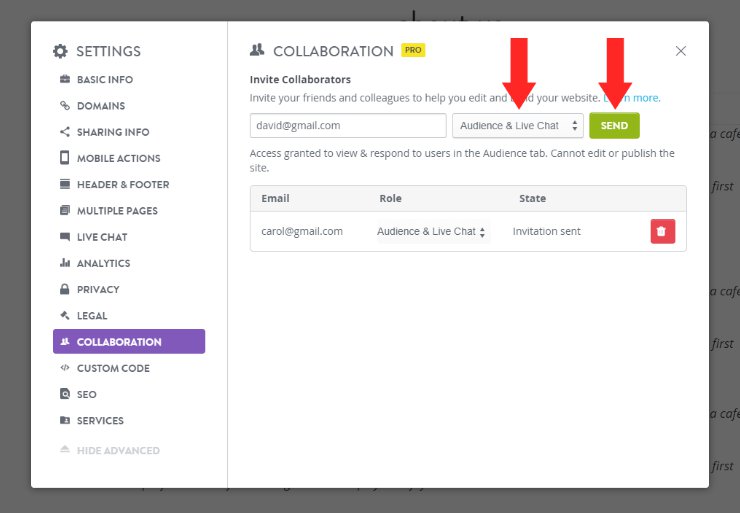Viewport: 740px width, 513px height.
Task: Click the yellow PRO badge
Action: 413,50
